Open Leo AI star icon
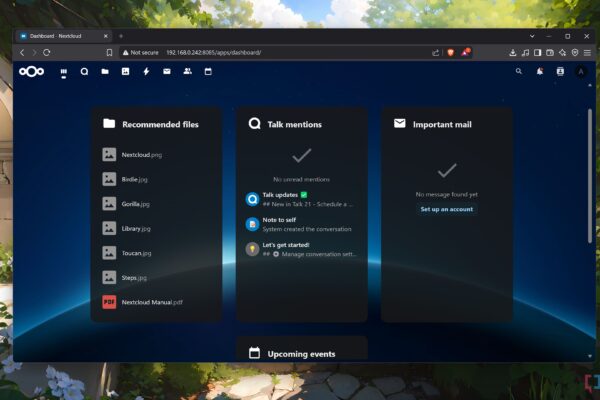Viewport: 600px width, 400px height. pyautogui.click(x=562, y=52)
